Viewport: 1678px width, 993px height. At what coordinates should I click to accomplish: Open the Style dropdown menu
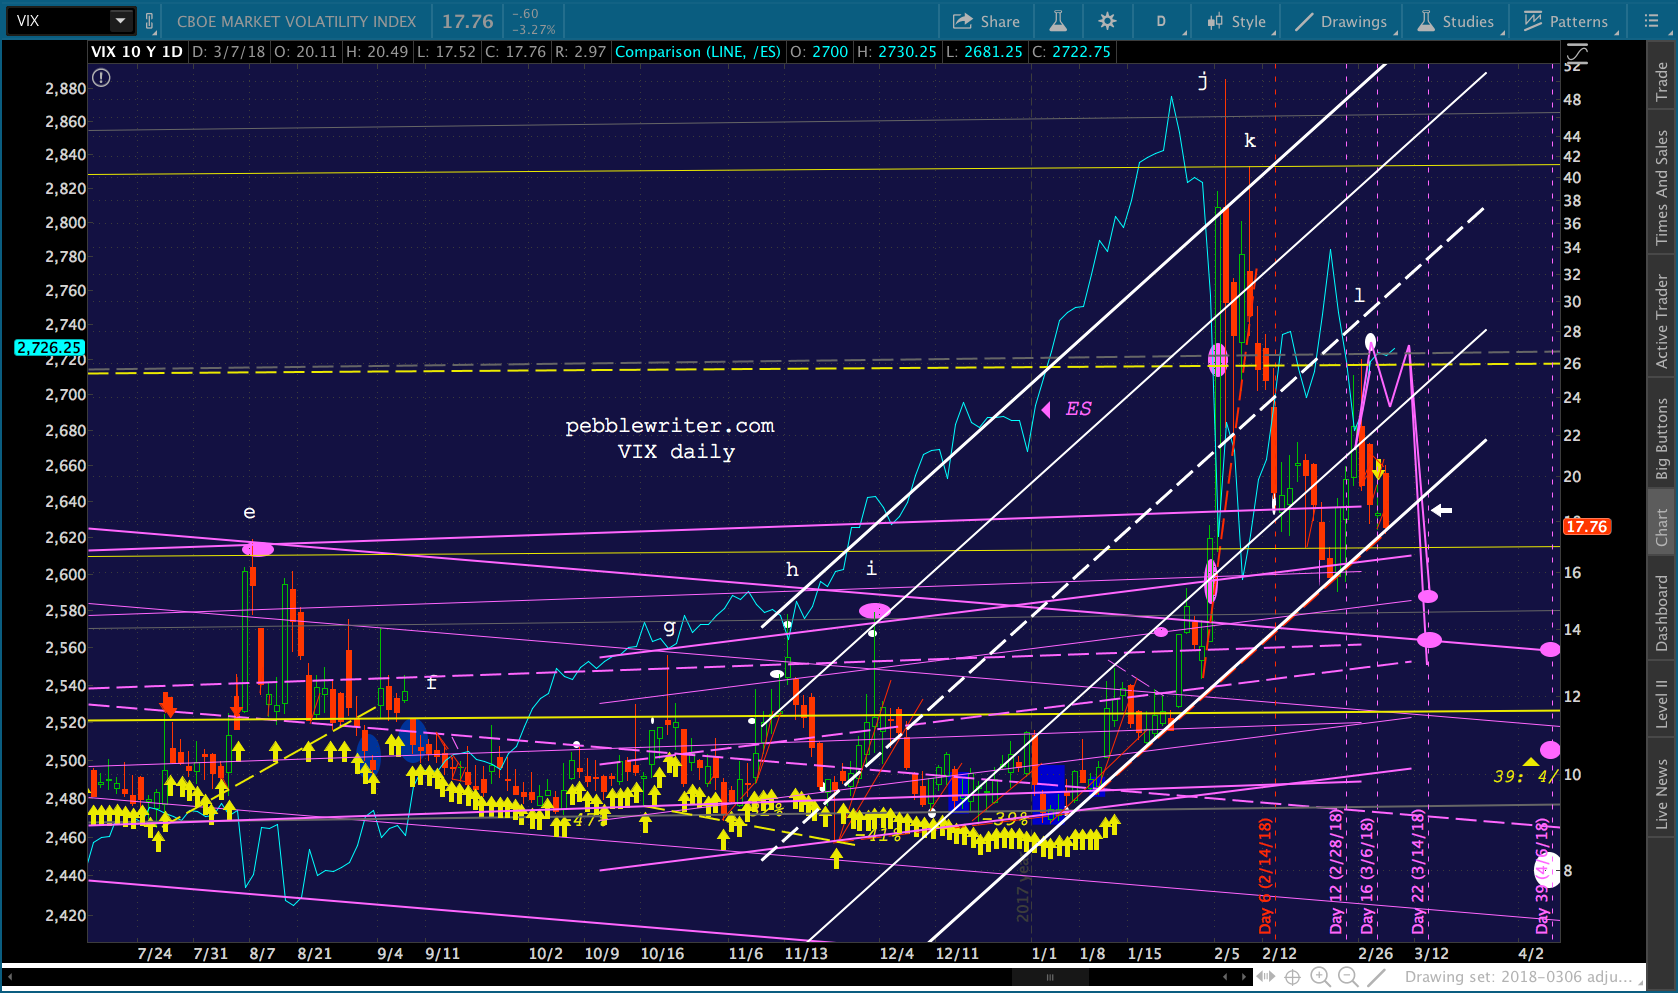point(1237,21)
